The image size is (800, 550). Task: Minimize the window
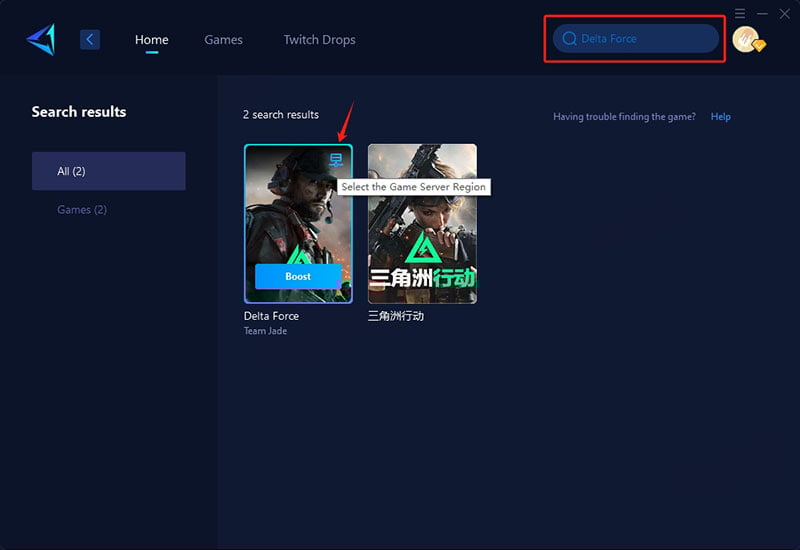point(762,14)
